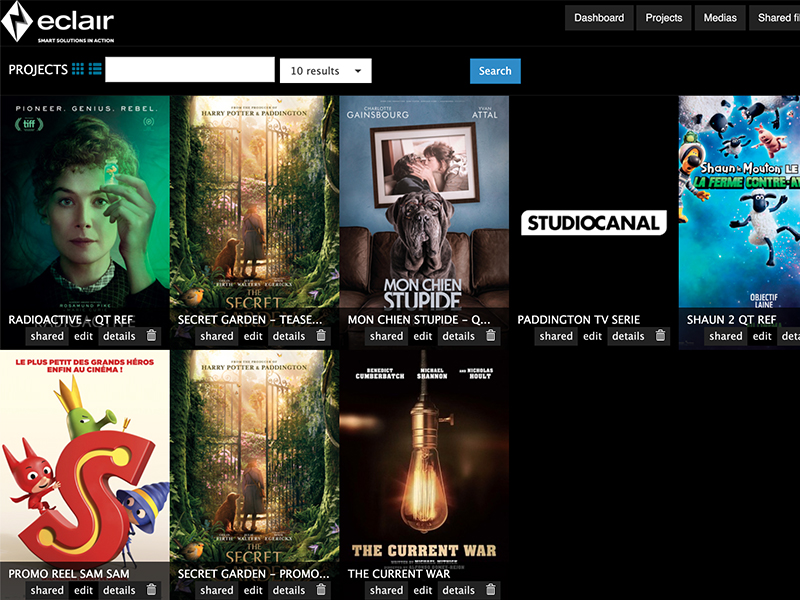Image resolution: width=800 pixels, height=600 pixels.
Task: Click the MON CHIEN STUPIDE – Q... title
Action: click(419, 320)
